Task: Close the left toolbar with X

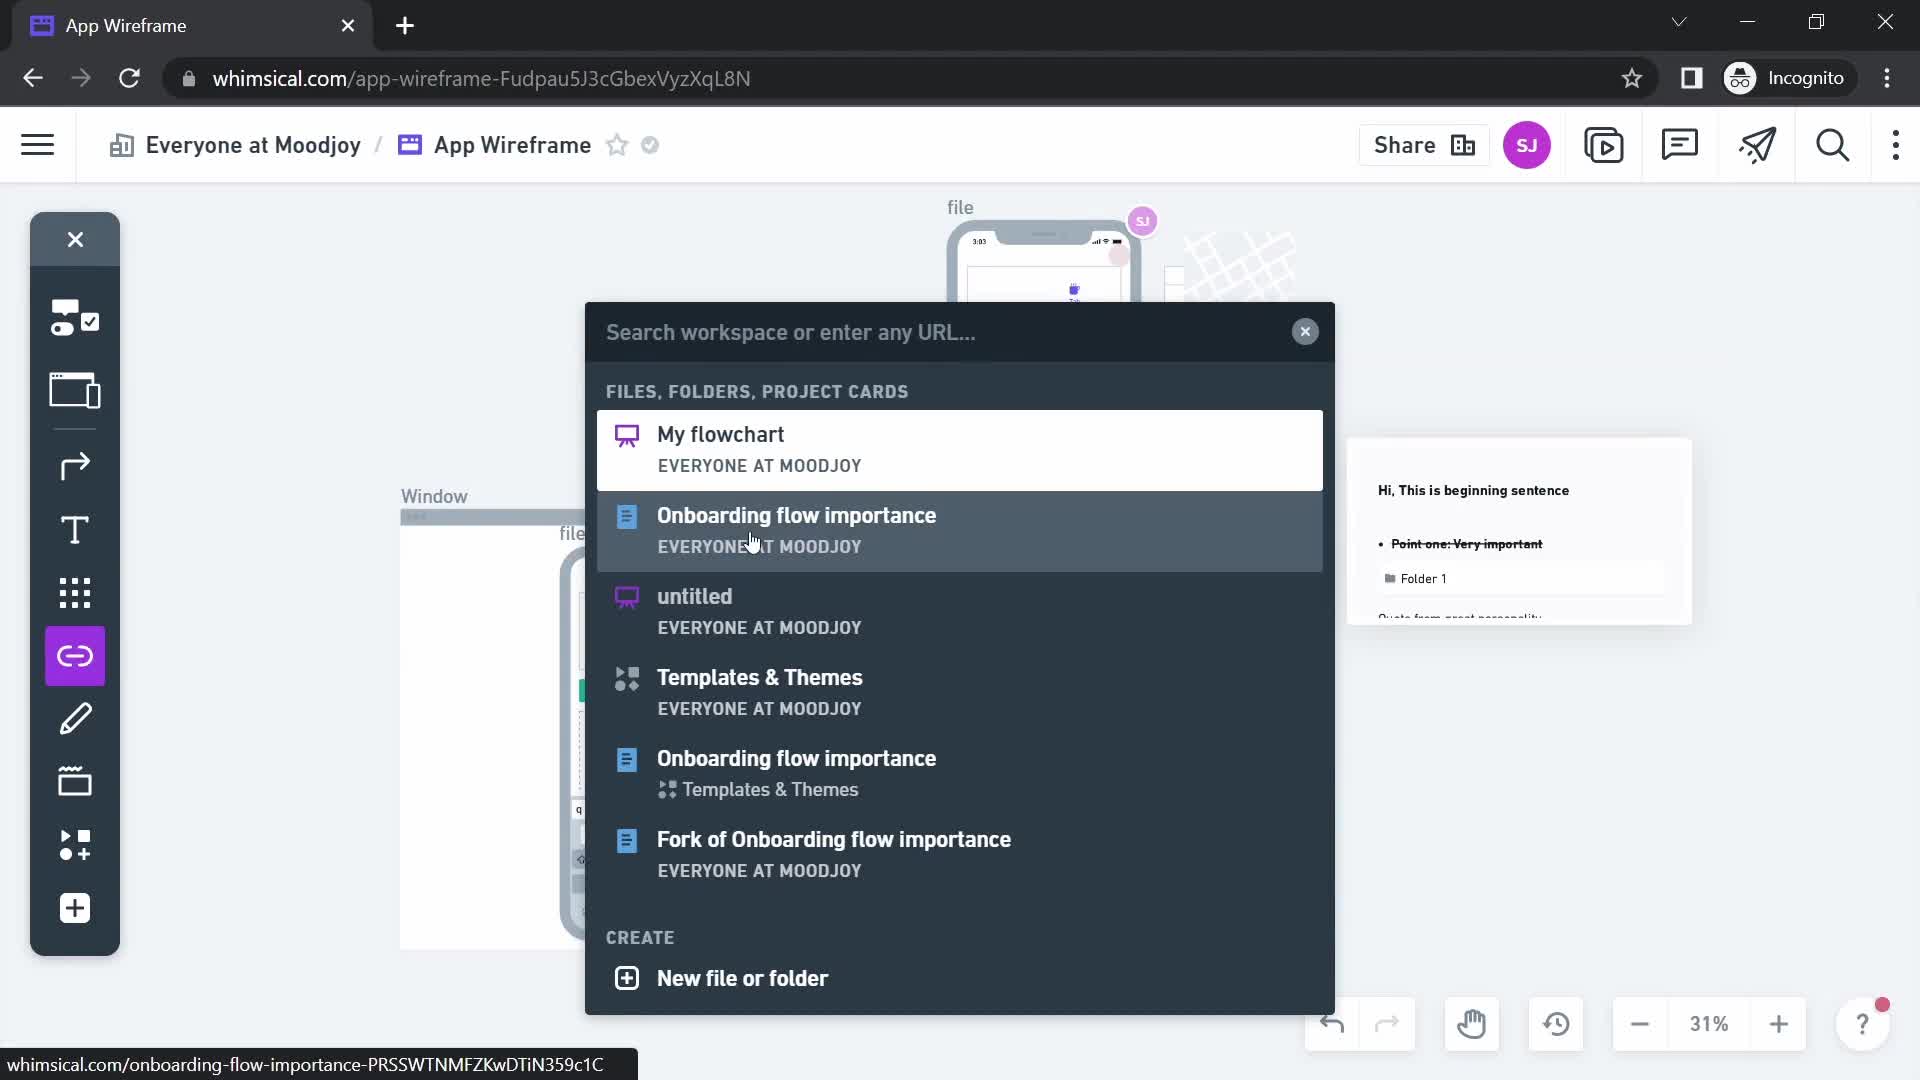Action: coord(75,239)
